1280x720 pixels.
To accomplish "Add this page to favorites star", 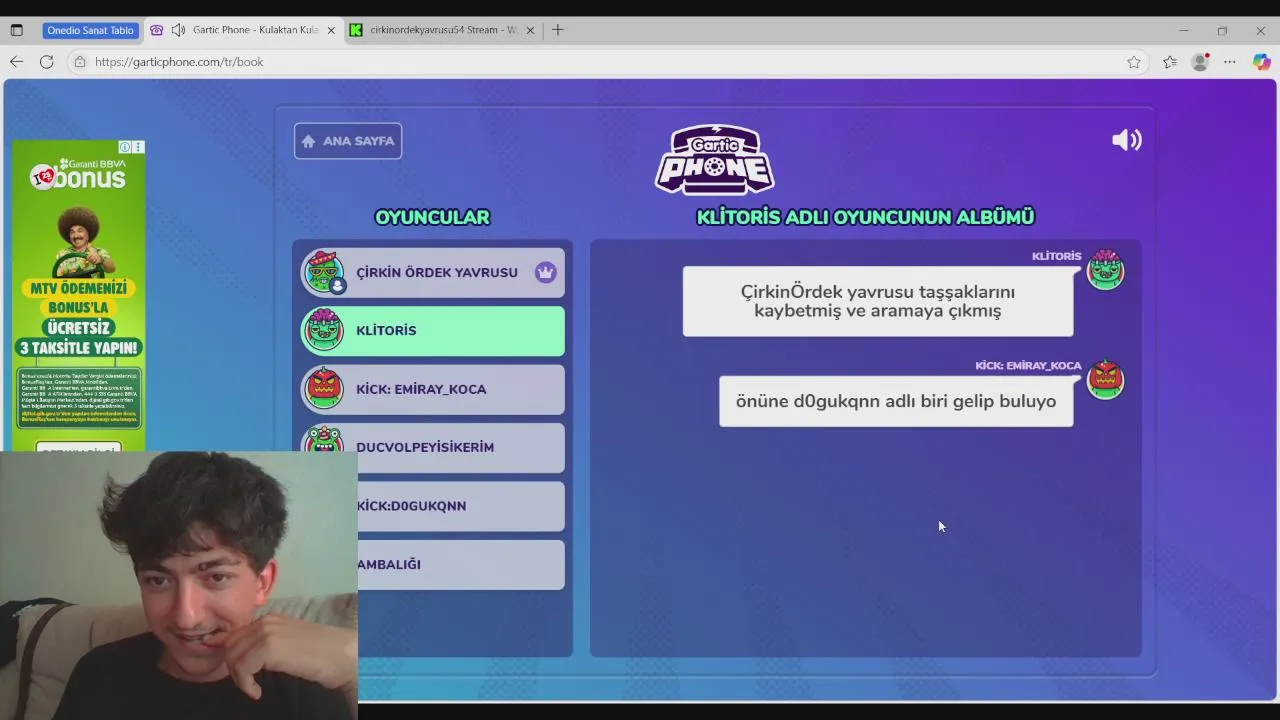I will click(x=1134, y=62).
